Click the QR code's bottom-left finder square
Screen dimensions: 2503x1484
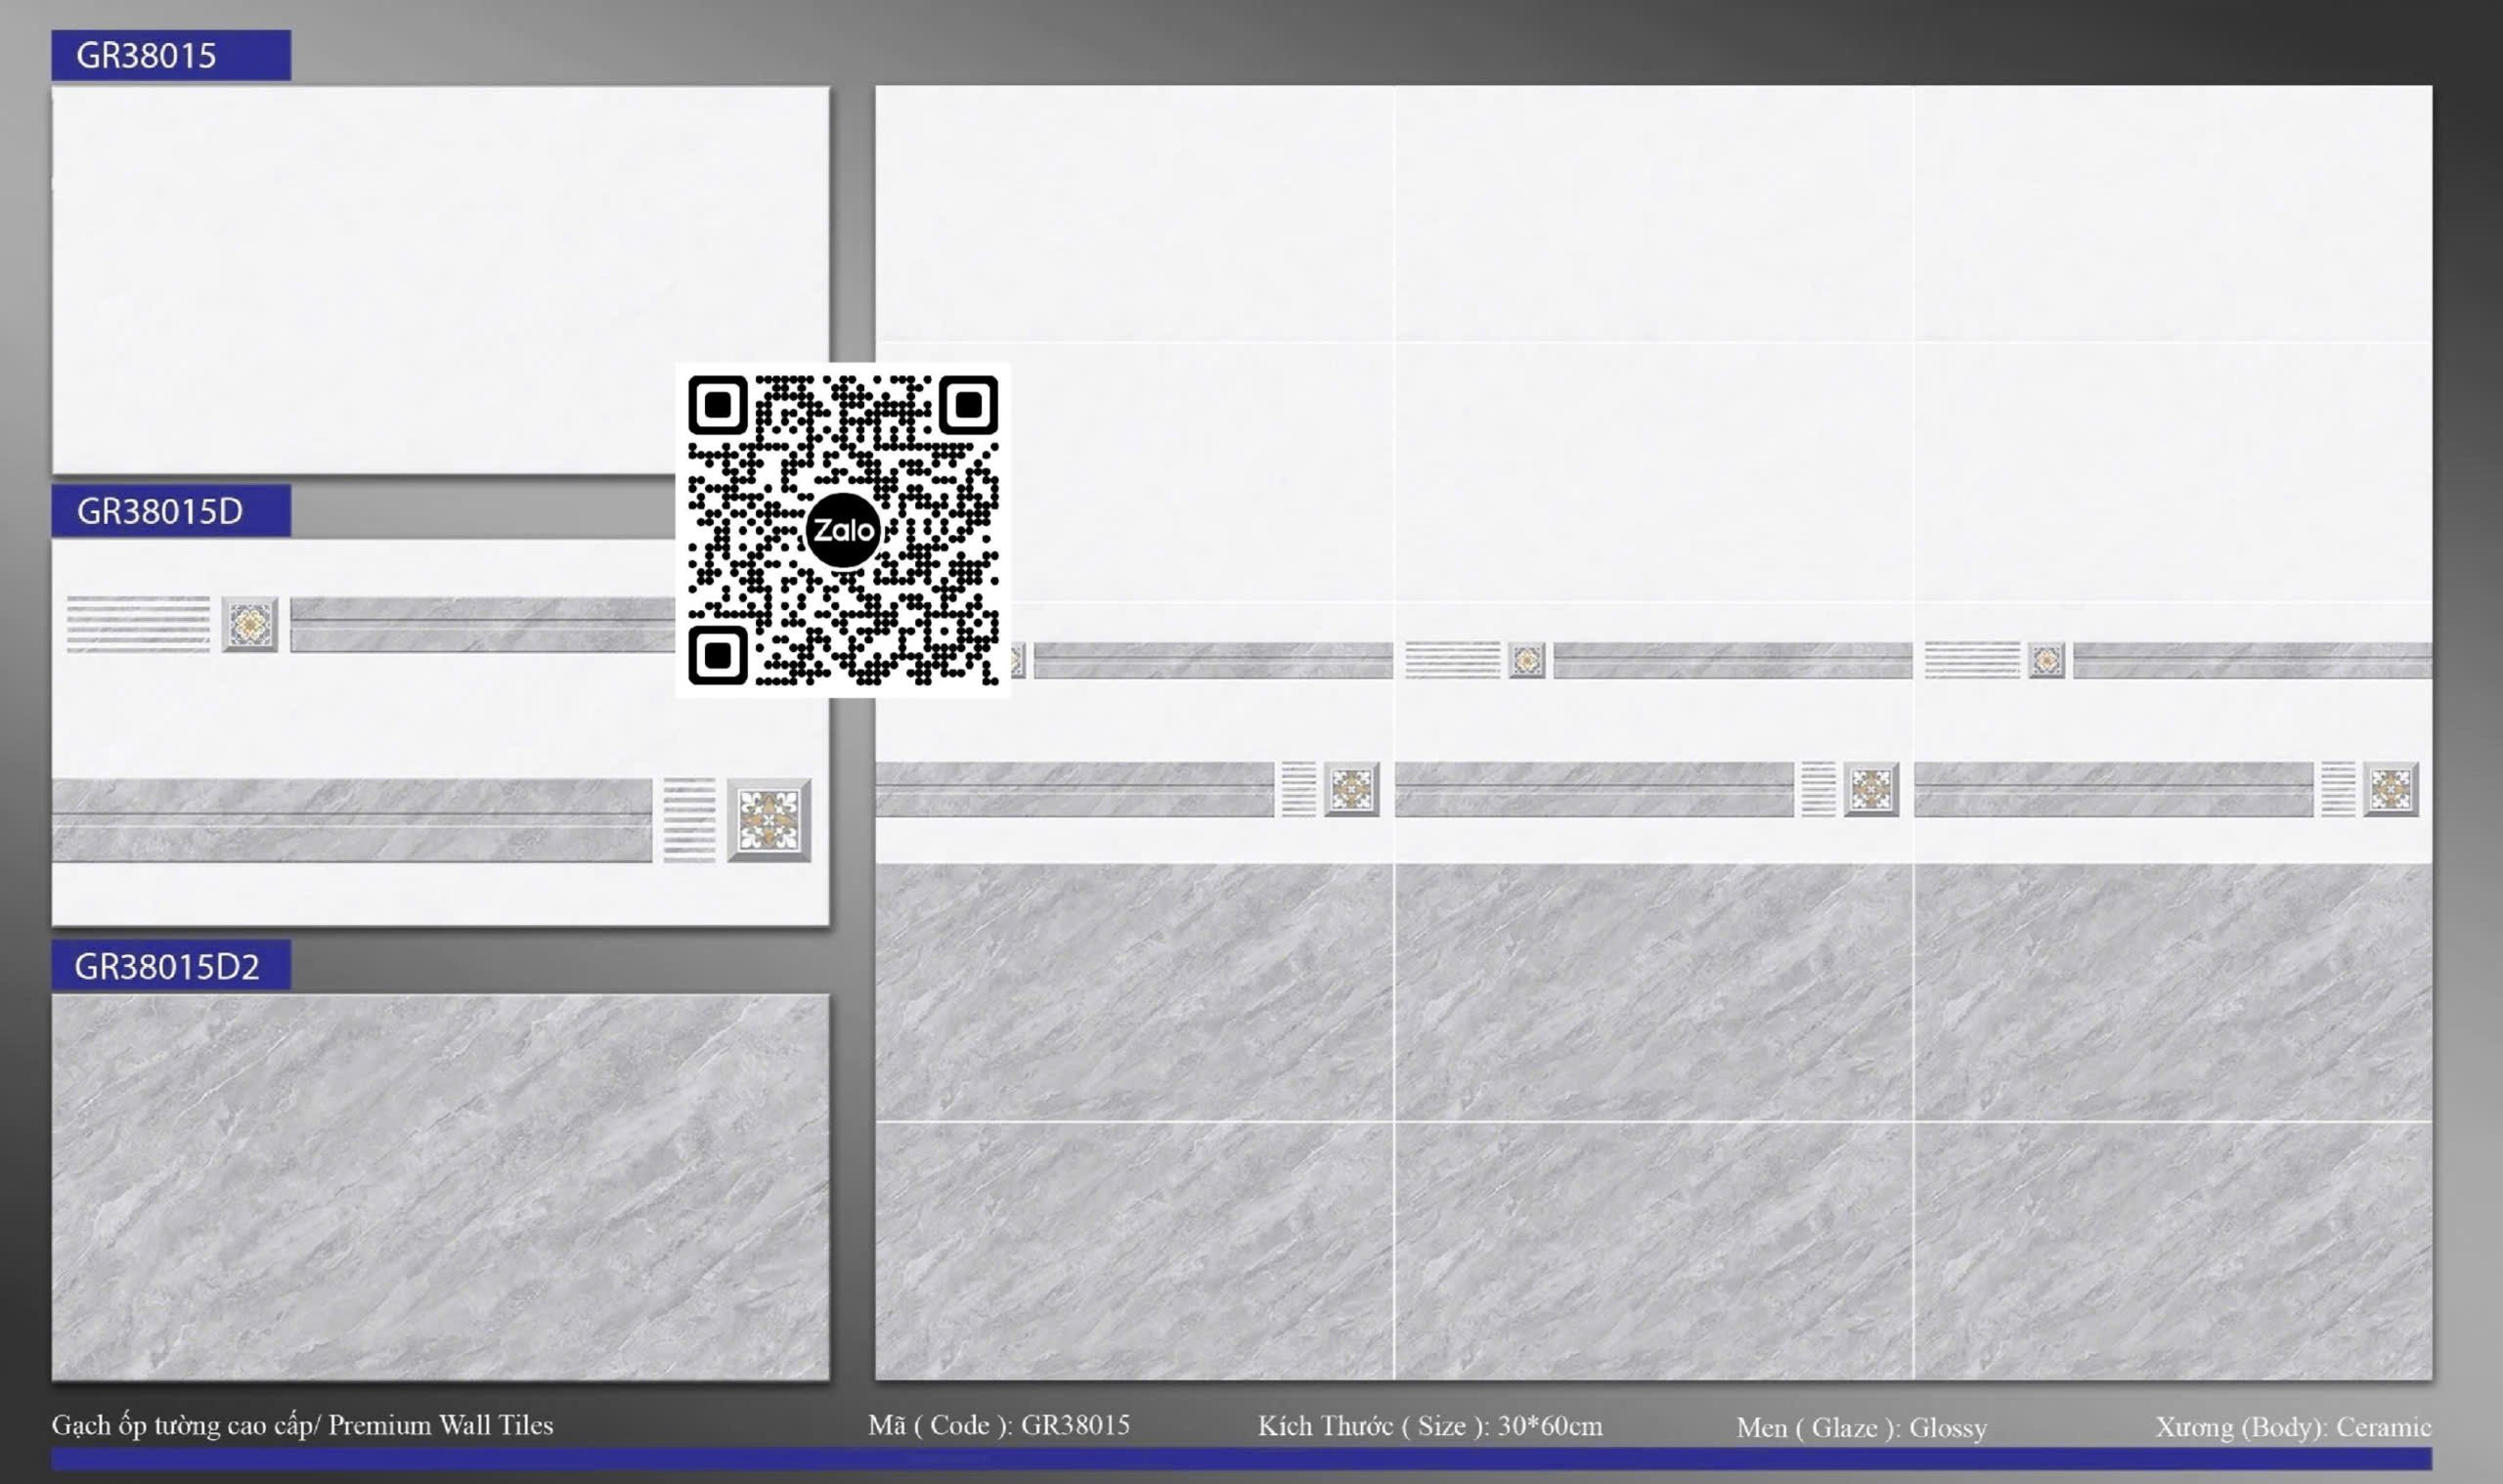(x=718, y=655)
